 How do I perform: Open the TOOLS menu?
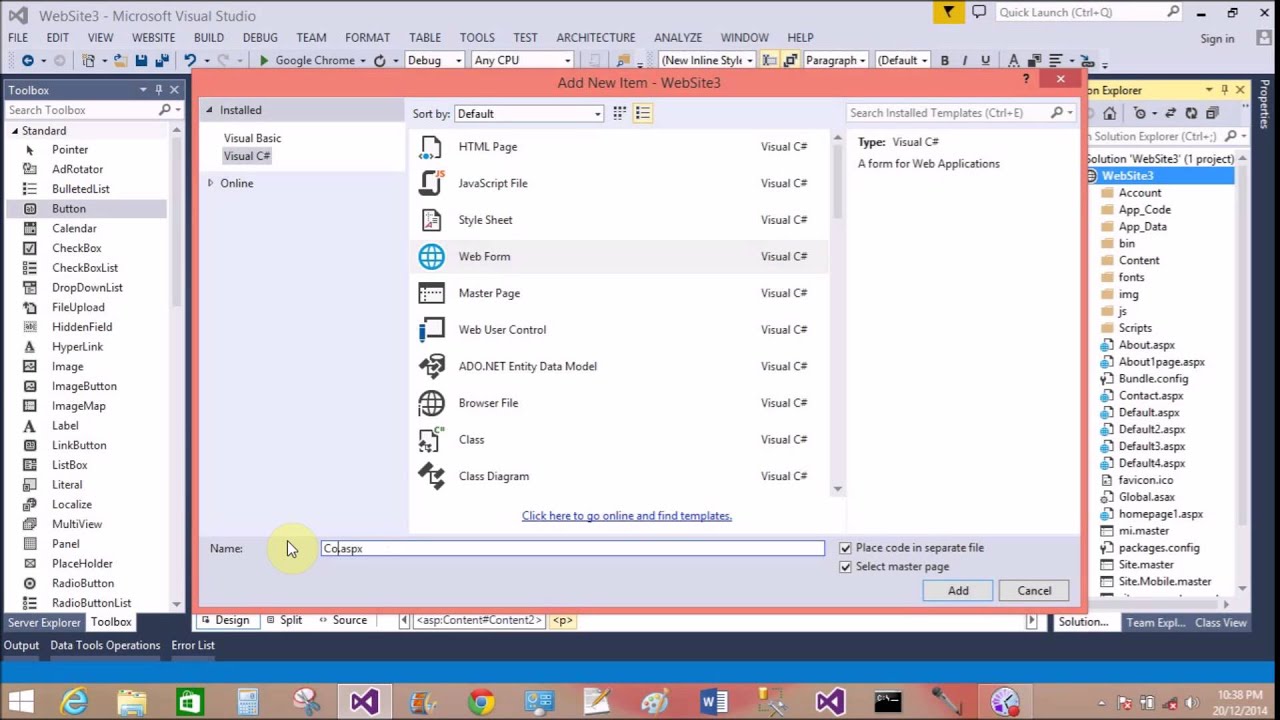point(477,37)
